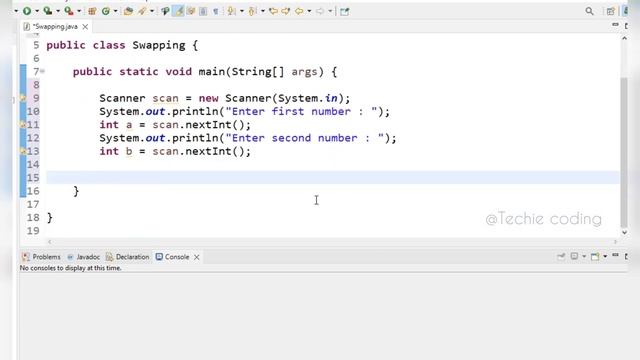The height and width of the screenshot is (360, 640).
Task: Collapse the main method fold marker on line 7
Action: (42, 71)
